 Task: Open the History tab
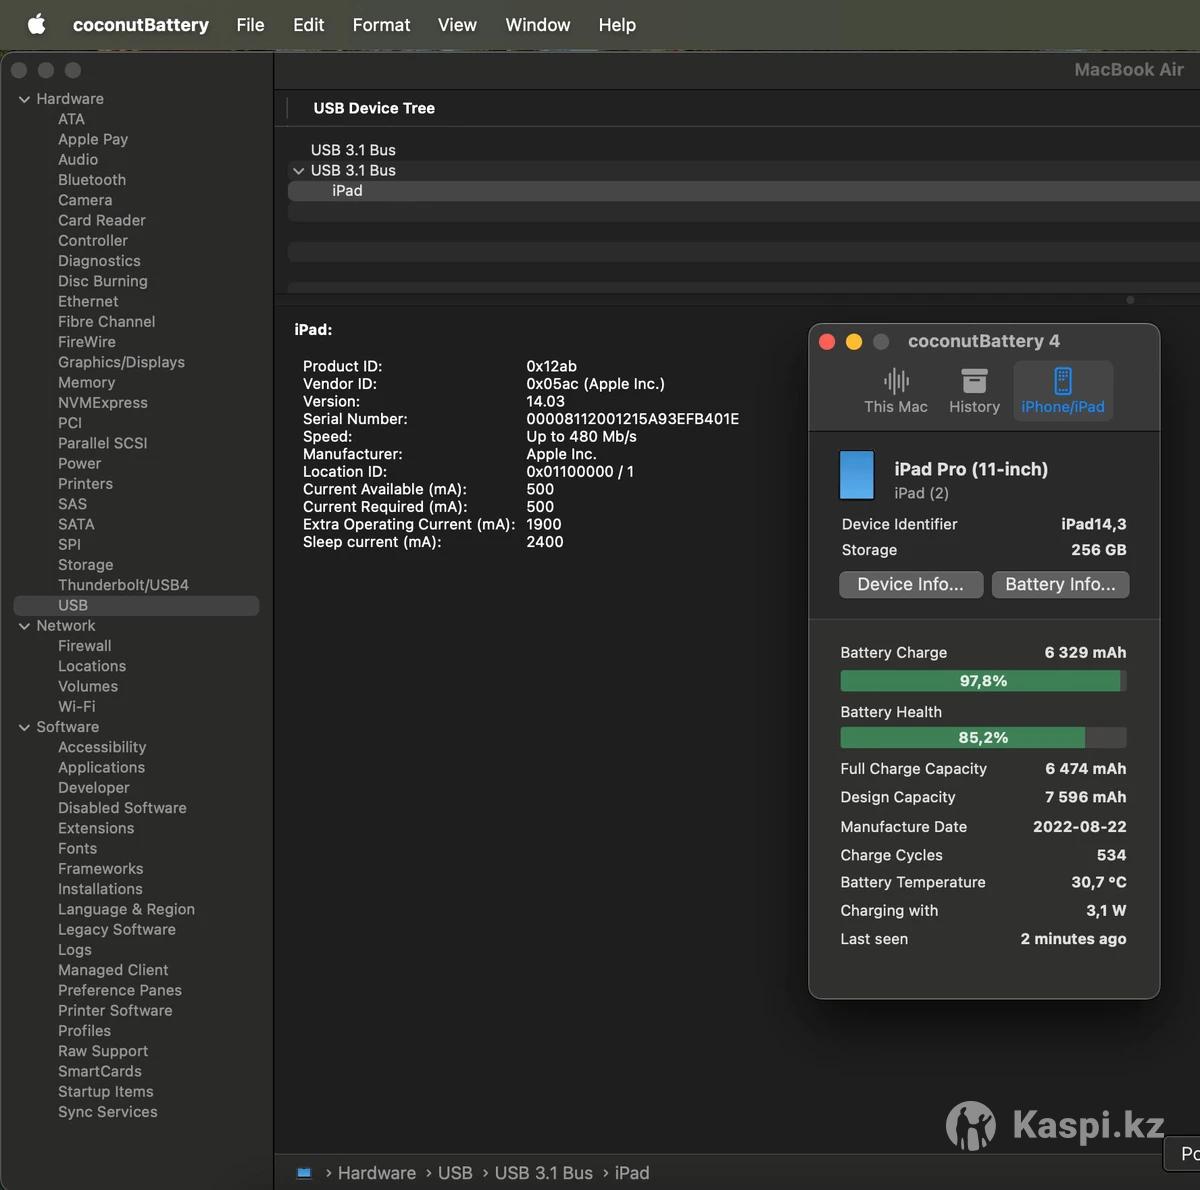coord(974,391)
